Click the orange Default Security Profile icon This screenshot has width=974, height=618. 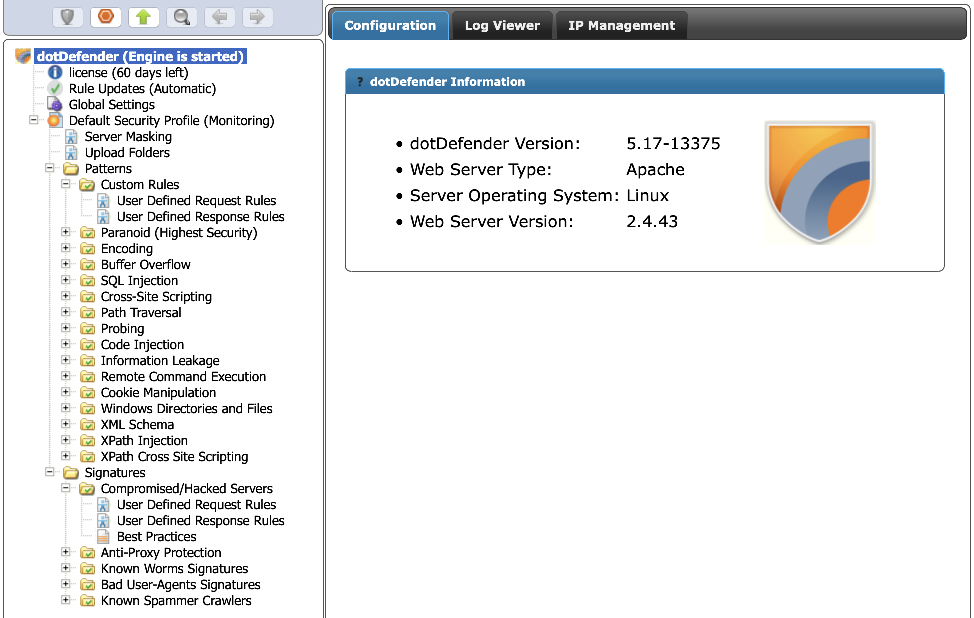click(55, 120)
